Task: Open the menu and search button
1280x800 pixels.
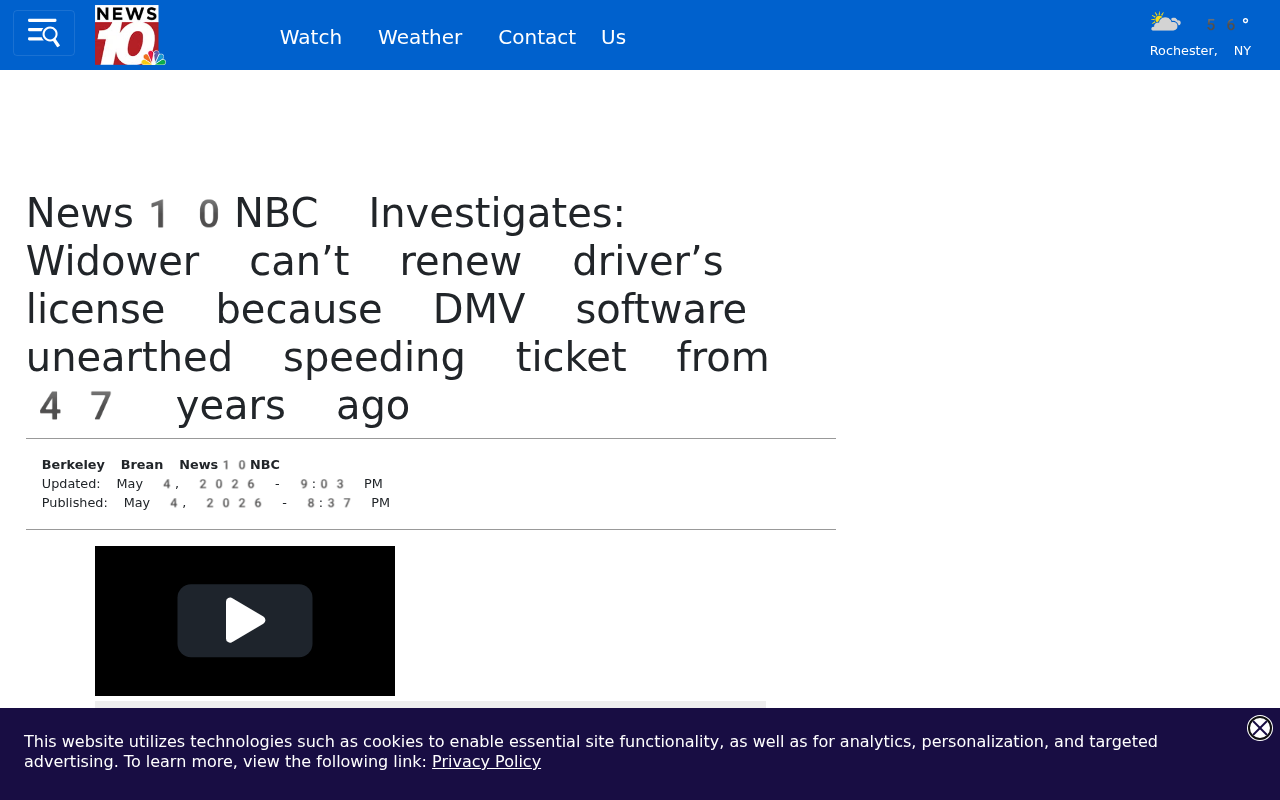Action: point(44,33)
